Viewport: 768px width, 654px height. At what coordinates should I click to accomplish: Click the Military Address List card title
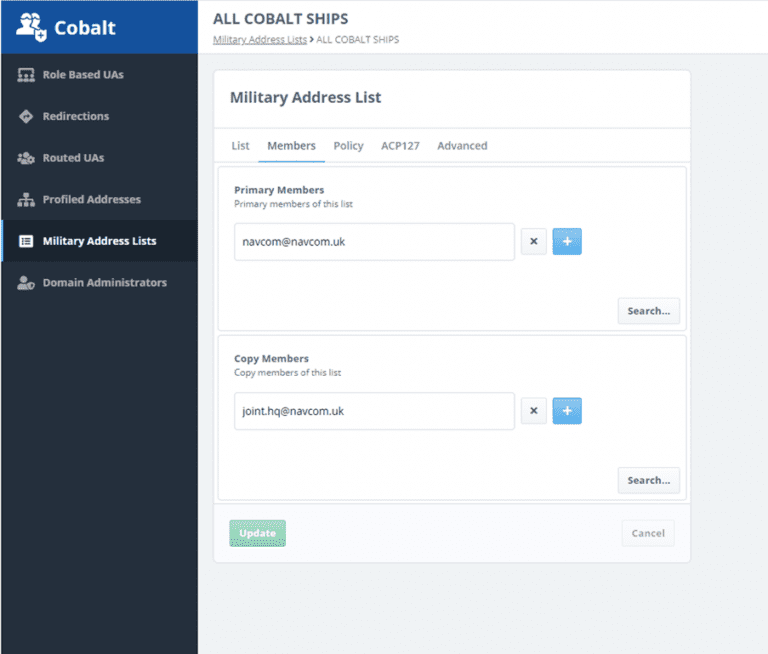306,97
